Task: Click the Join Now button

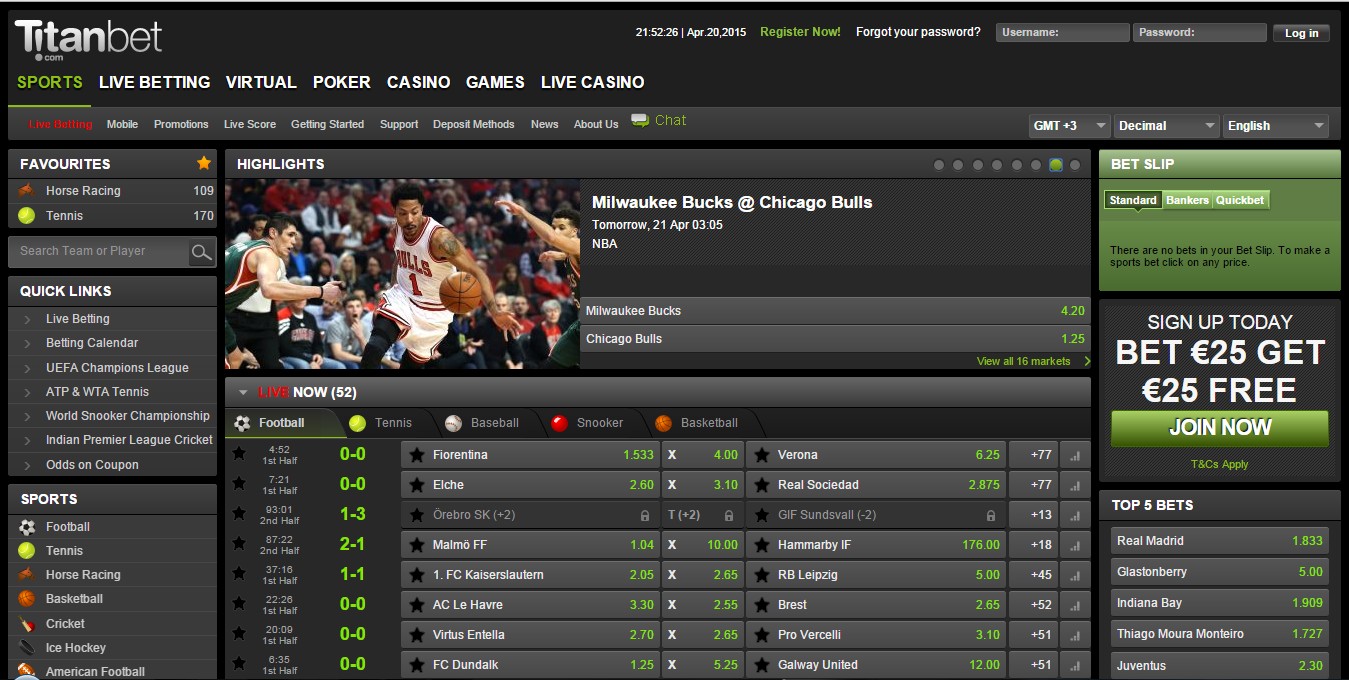Action: pyautogui.click(x=1220, y=428)
